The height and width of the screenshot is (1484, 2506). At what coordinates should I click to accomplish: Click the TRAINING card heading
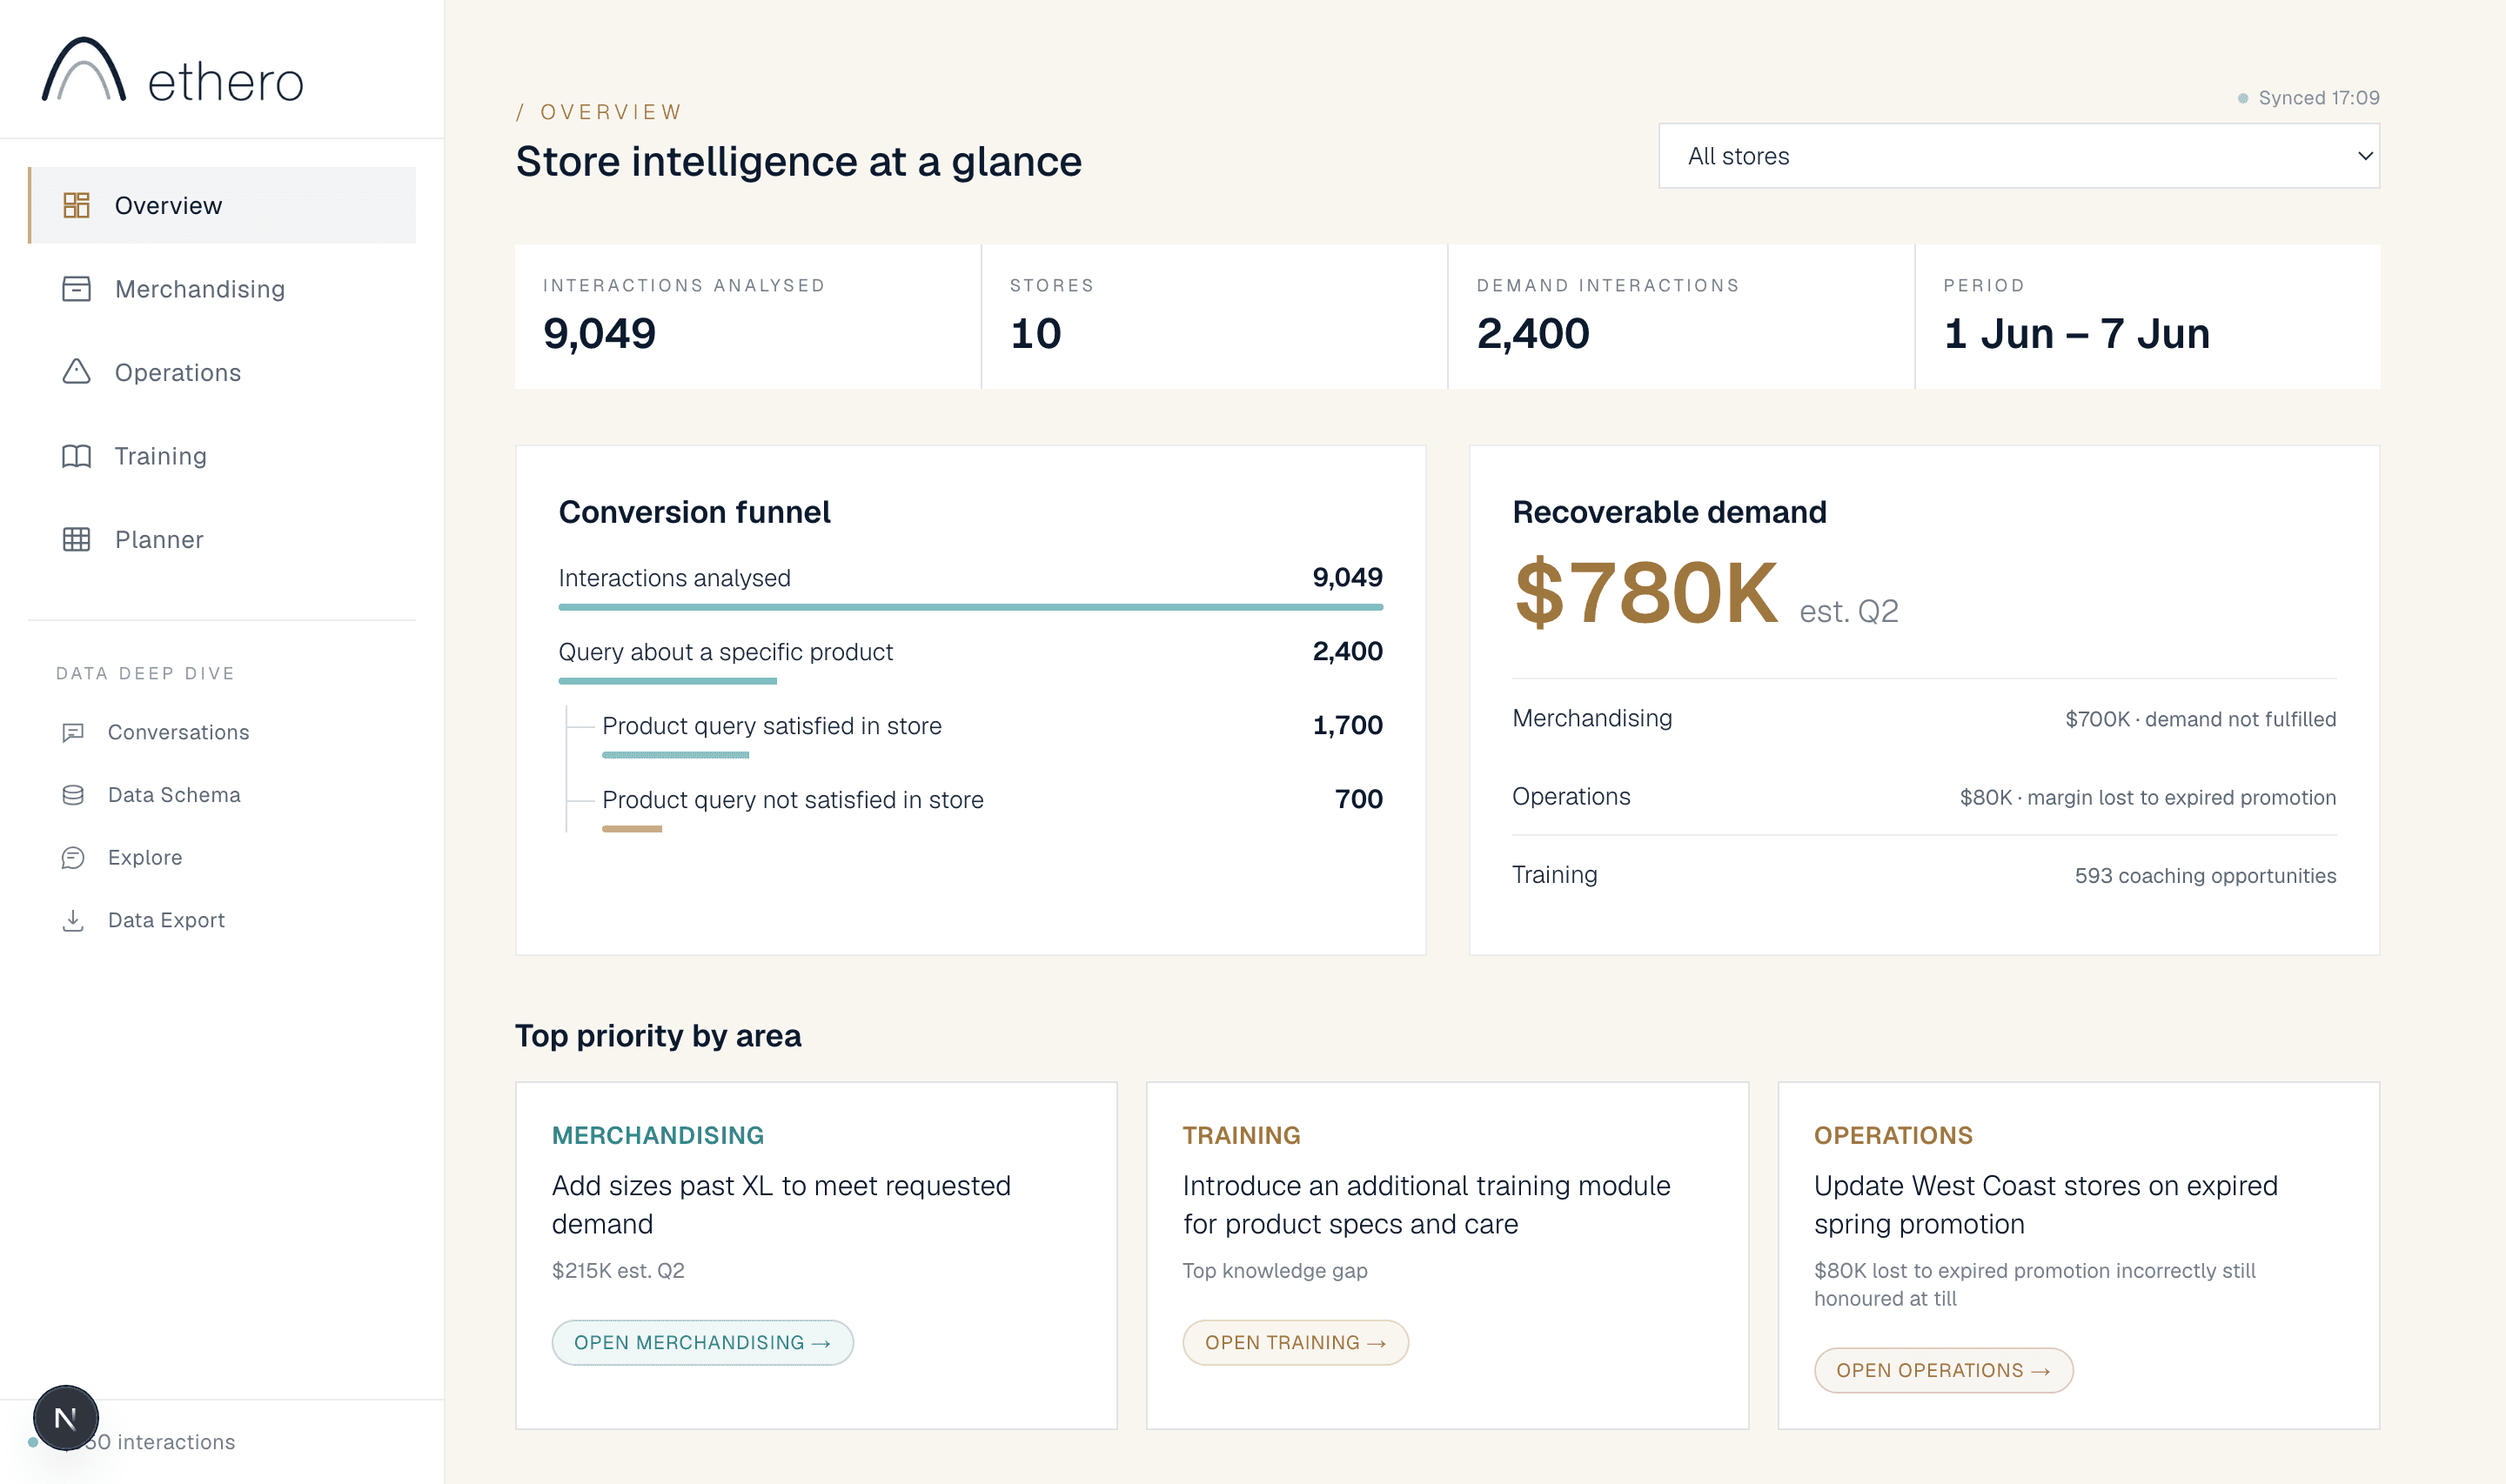point(1241,1135)
